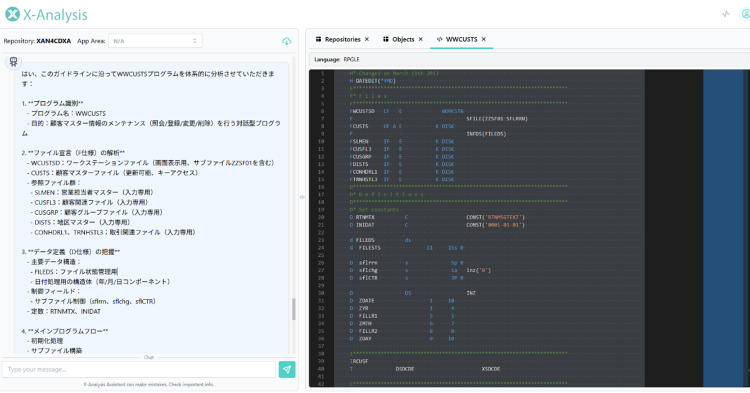Click chat line 'DISTS：地区マスター'
The image size is (750, 393).
point(81,222)
